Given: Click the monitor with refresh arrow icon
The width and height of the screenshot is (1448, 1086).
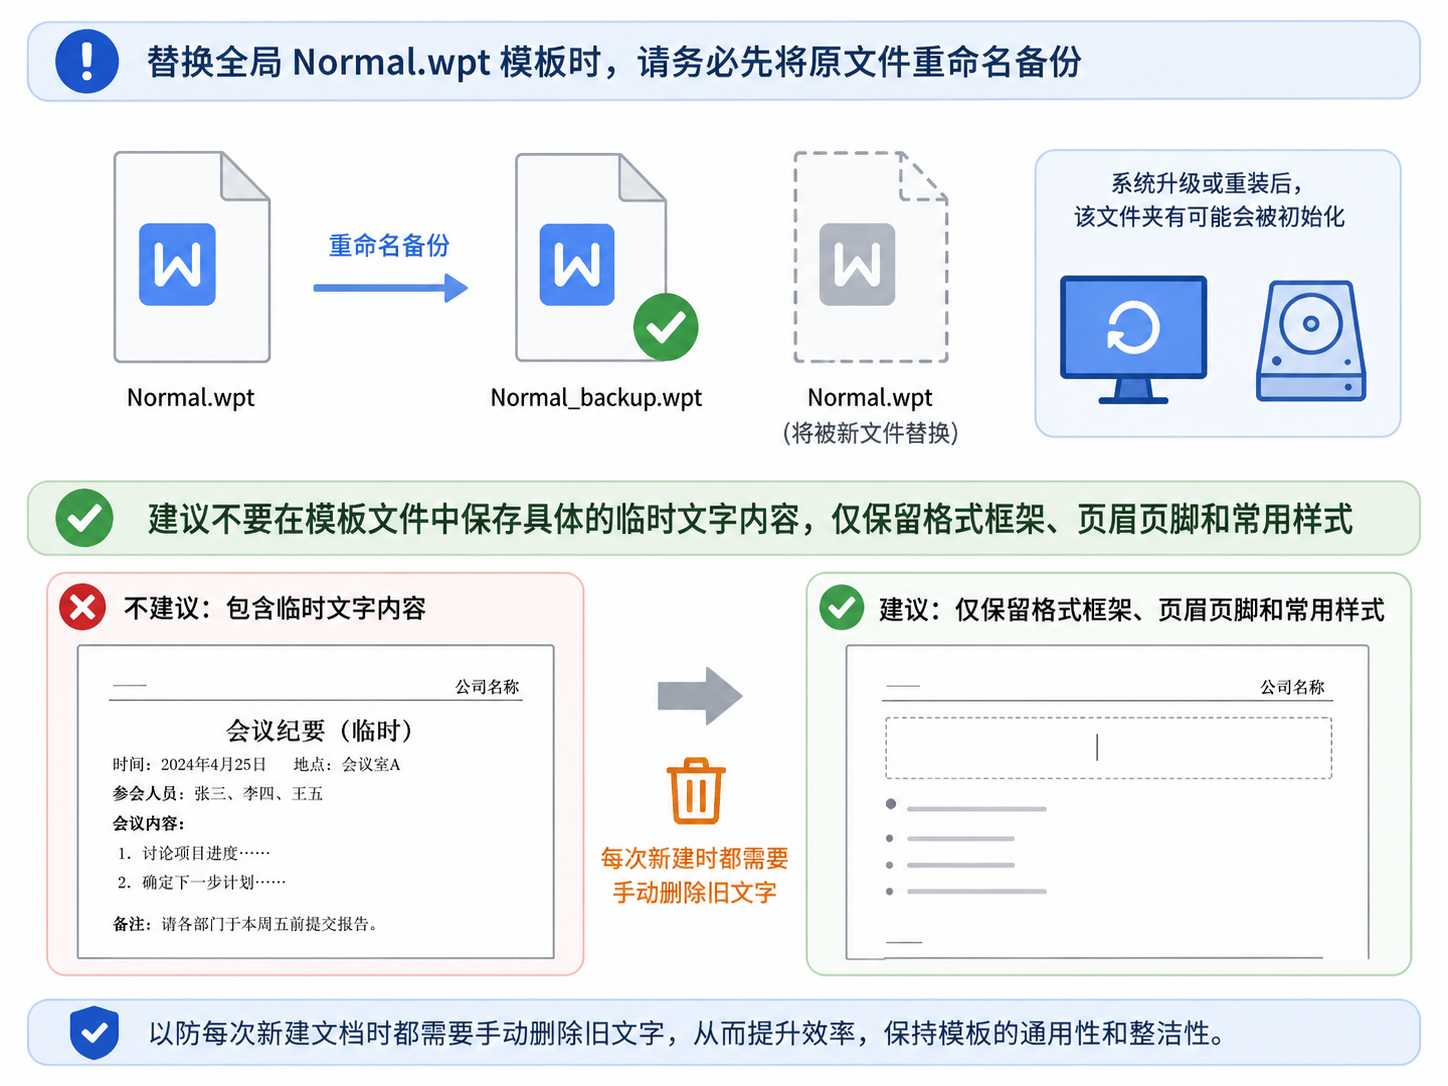Looking at the screenshot, I should click(x=1133, y=340).
